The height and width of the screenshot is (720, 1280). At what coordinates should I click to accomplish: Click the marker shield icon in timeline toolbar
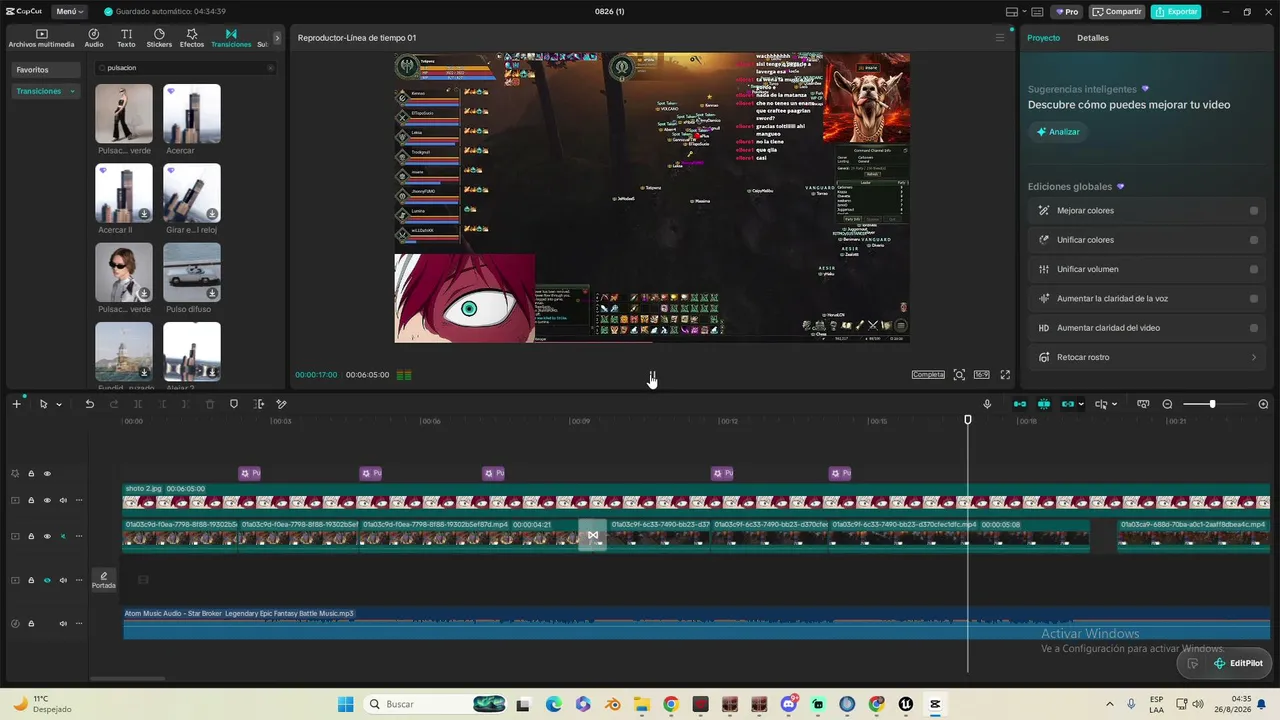point(234,404)
